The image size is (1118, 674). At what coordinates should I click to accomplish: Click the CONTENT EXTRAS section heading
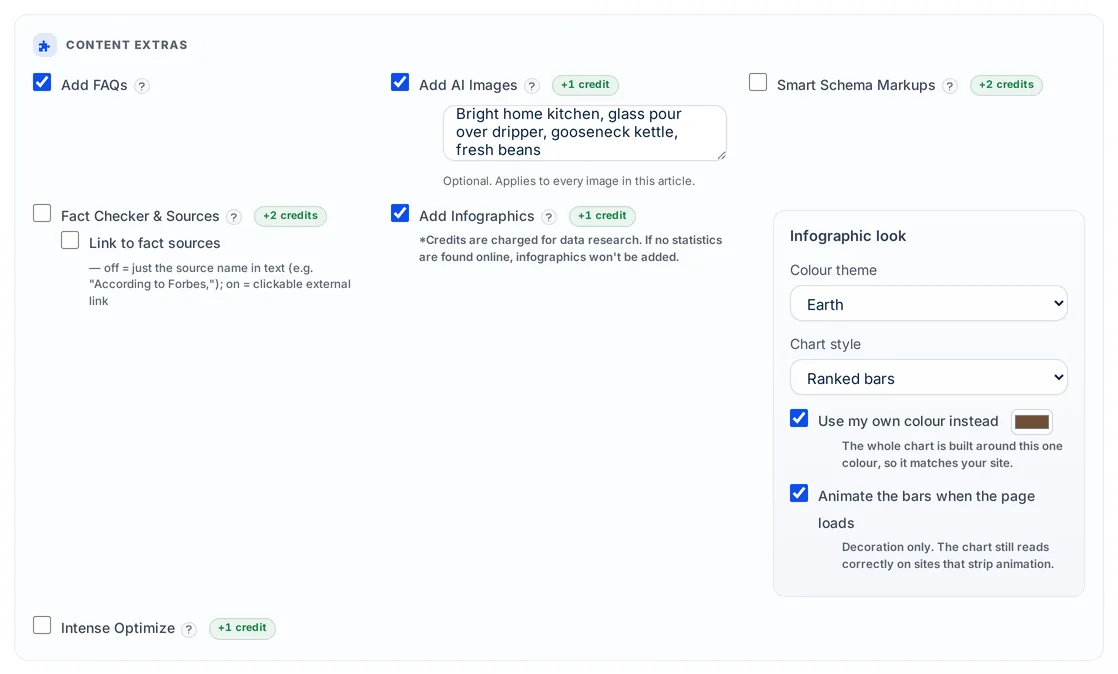point(127,45)
